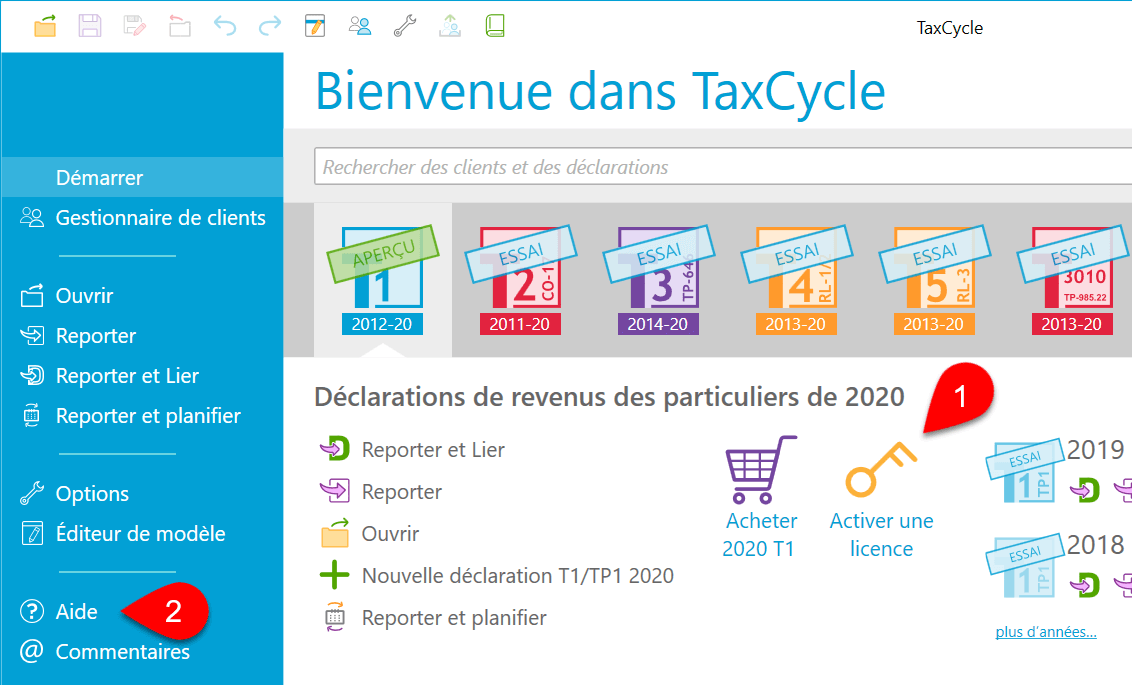Image resolution: width=1132 pixels, height=685 pixels.
Task: Click Ouvrir link in main panel
Action: pos(370,533)
